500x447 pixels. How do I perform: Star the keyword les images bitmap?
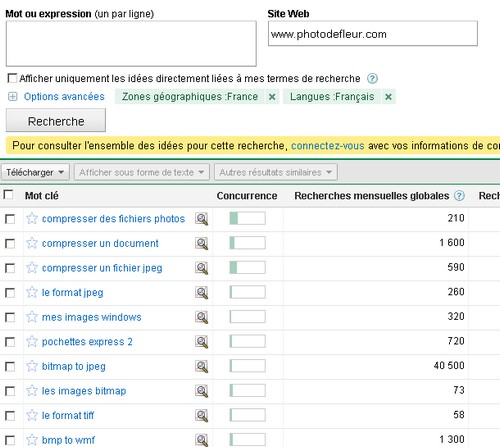click(x=32, y=391)
